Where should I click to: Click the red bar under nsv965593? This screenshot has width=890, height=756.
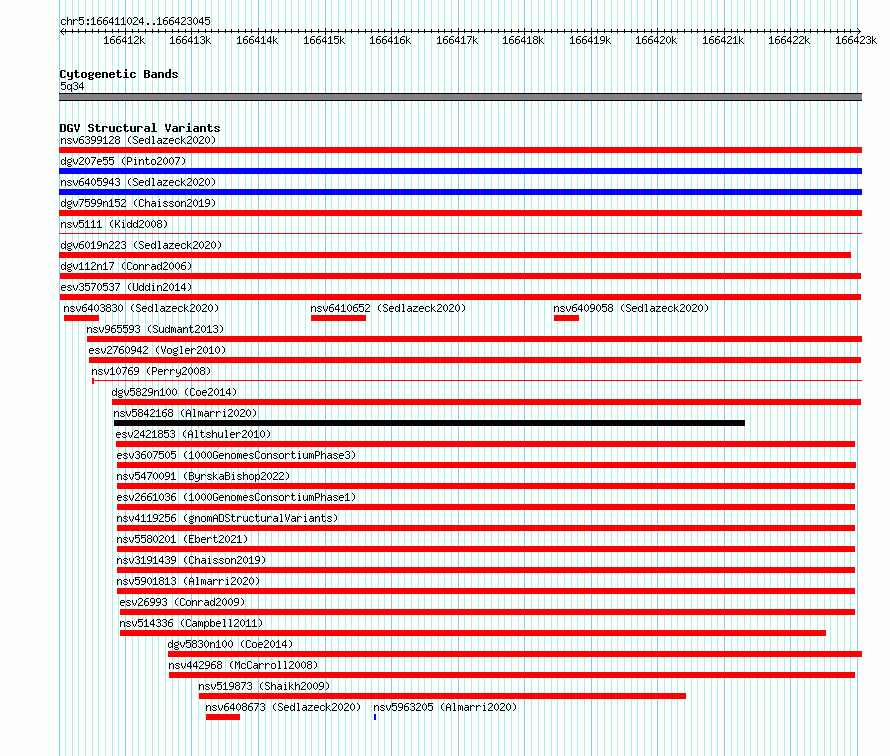point(475,339)
